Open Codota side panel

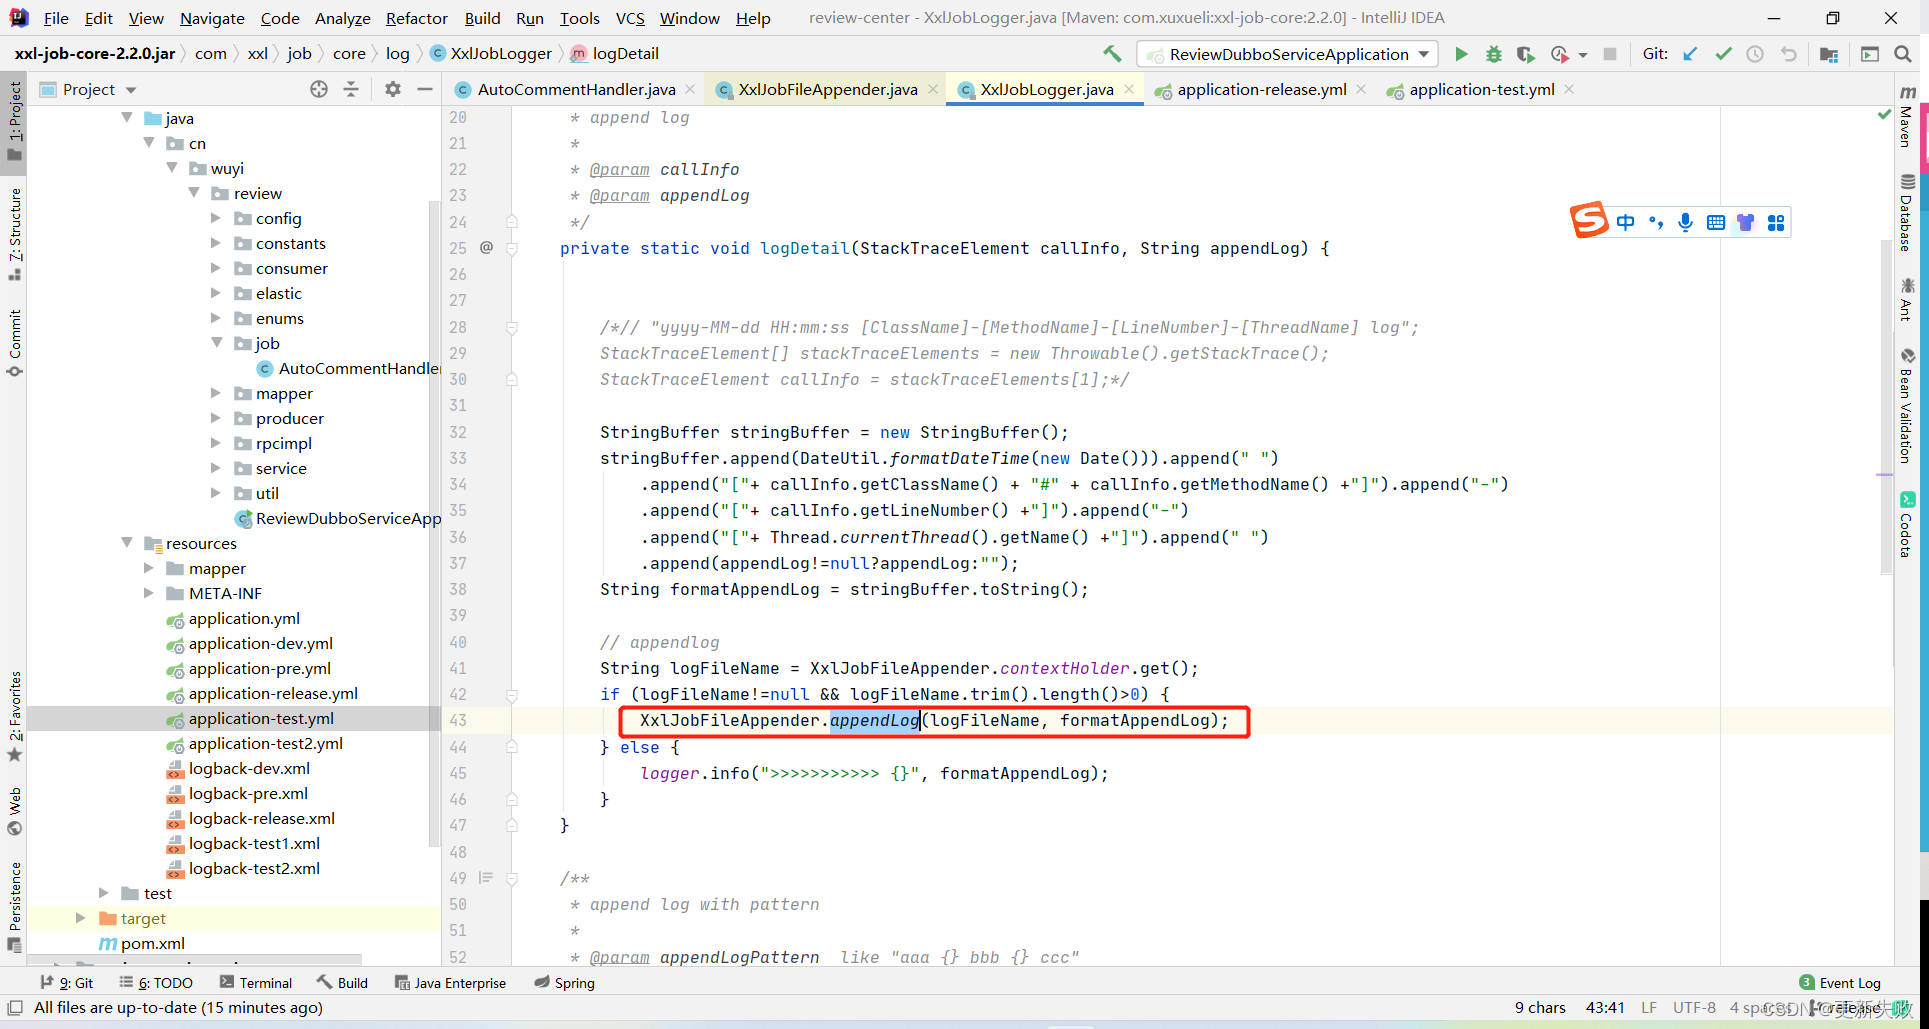point(1907,524)
